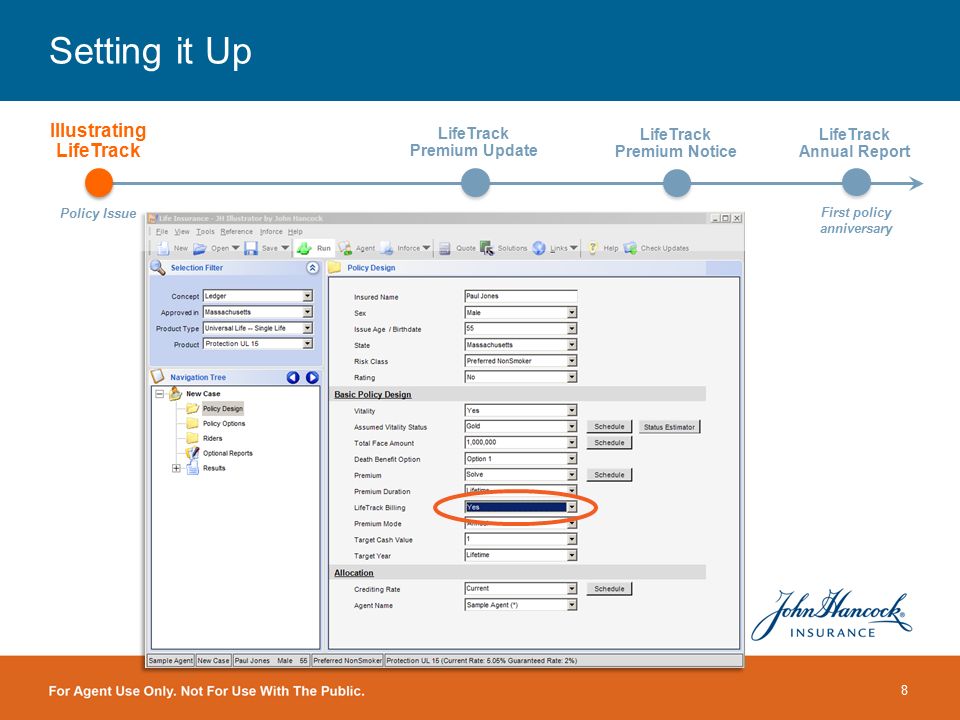Select the Results node in tree
The width and height of the screenshot is (960, 720).
(214, 468)
